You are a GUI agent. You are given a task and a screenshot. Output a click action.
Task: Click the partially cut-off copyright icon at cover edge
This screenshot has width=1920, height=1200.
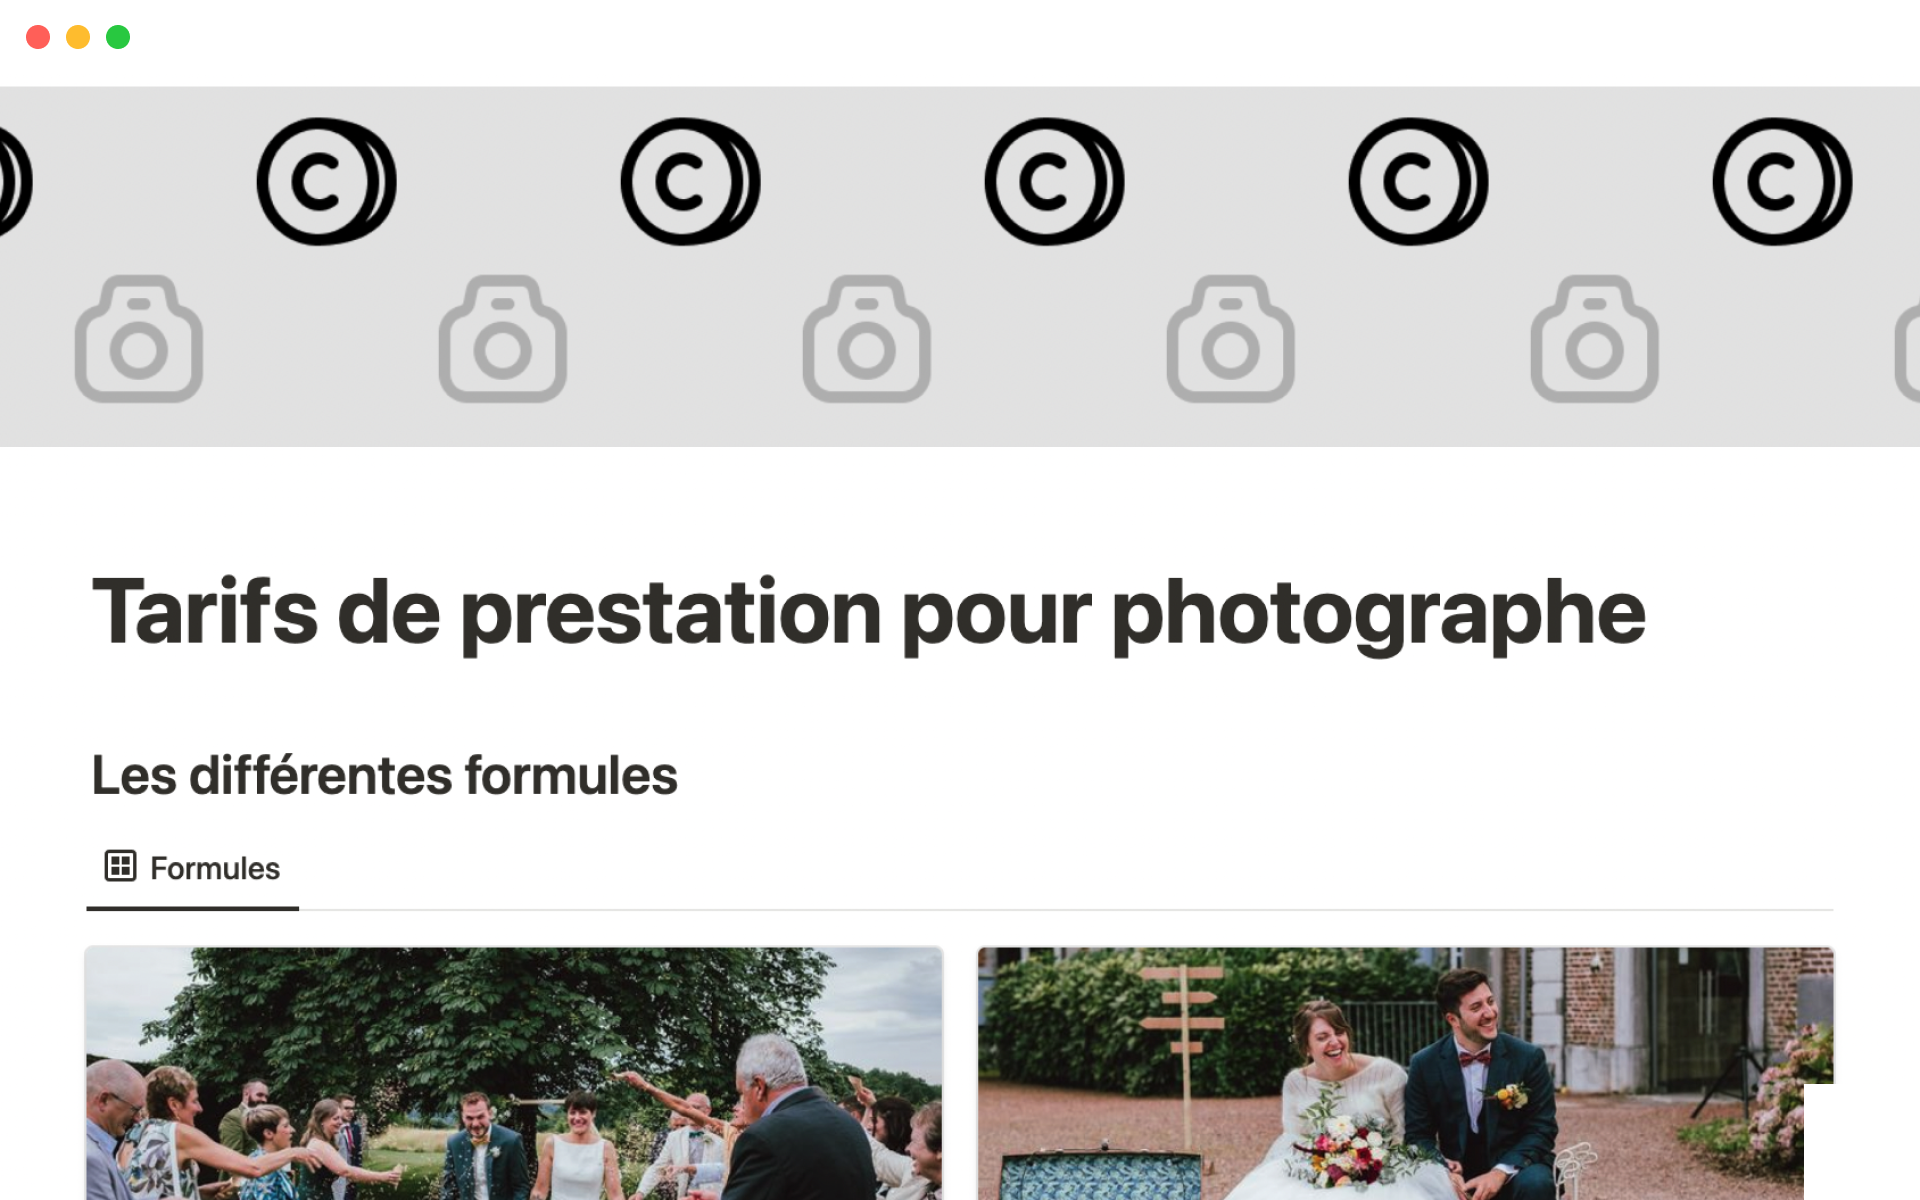point(15,182)
